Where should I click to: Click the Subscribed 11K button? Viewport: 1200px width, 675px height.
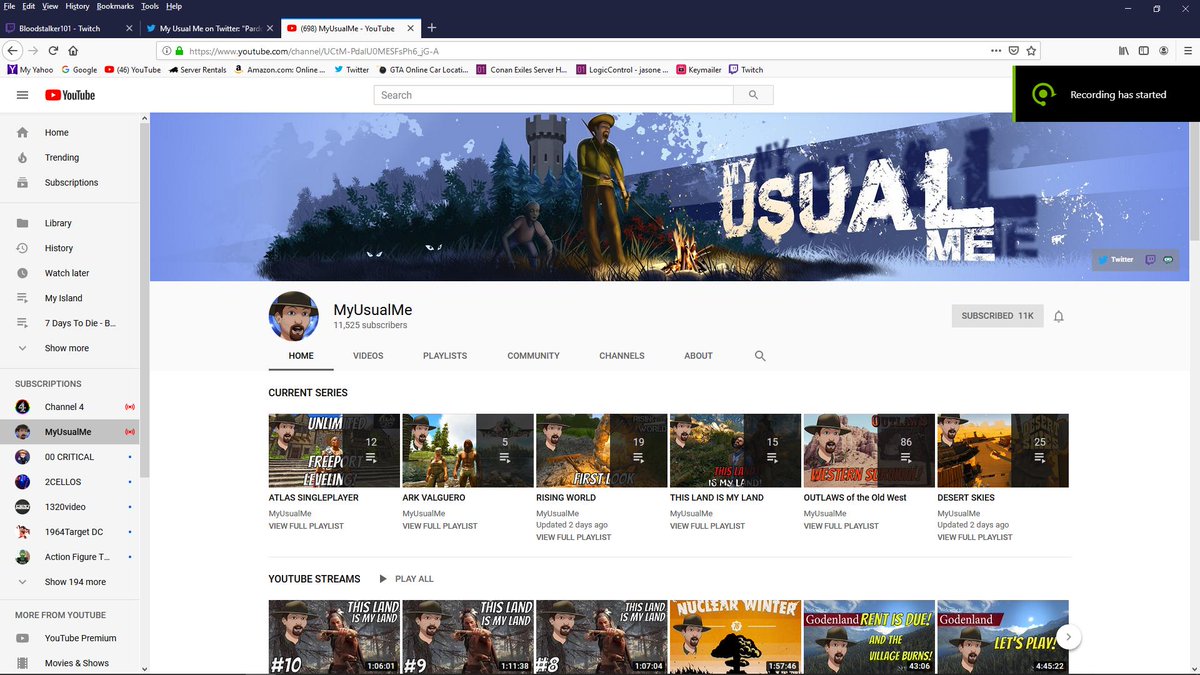[997, 316]
